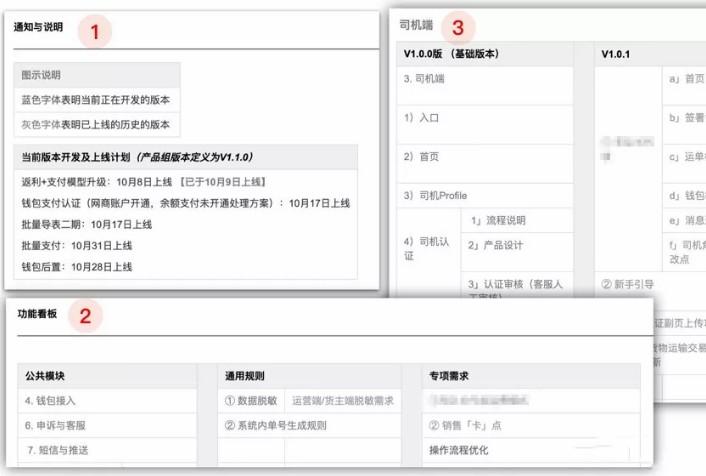
Task: Click the 操作流程优化 row
Action: point(531,450)
